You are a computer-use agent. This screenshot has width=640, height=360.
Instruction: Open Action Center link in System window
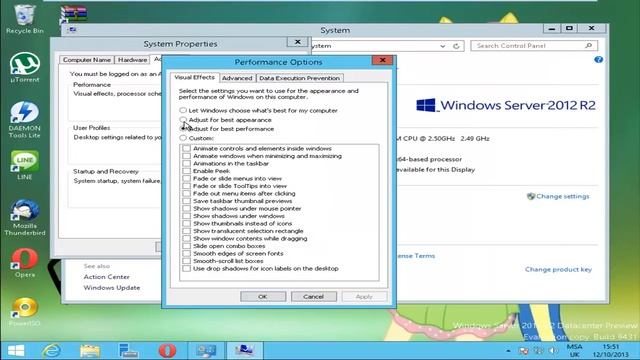click(x=107, y=277)
